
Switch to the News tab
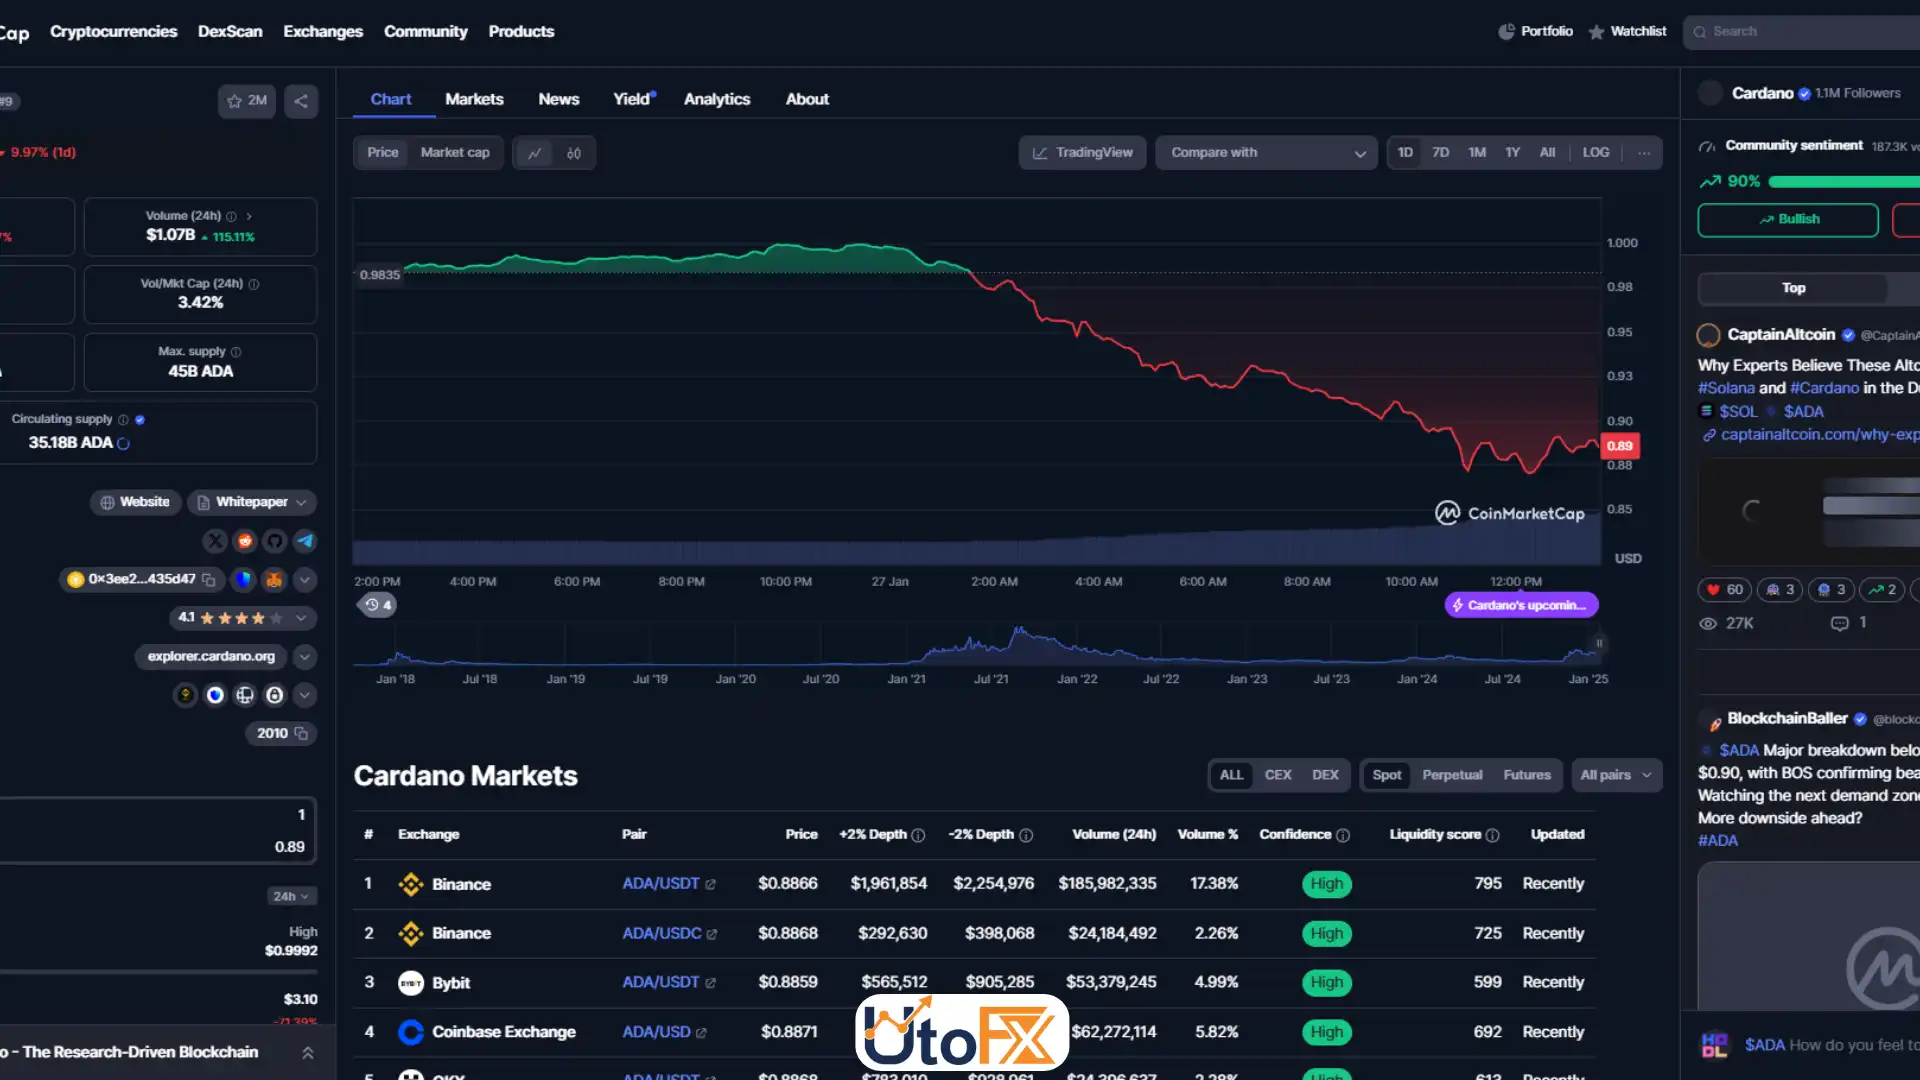point(558,99)
